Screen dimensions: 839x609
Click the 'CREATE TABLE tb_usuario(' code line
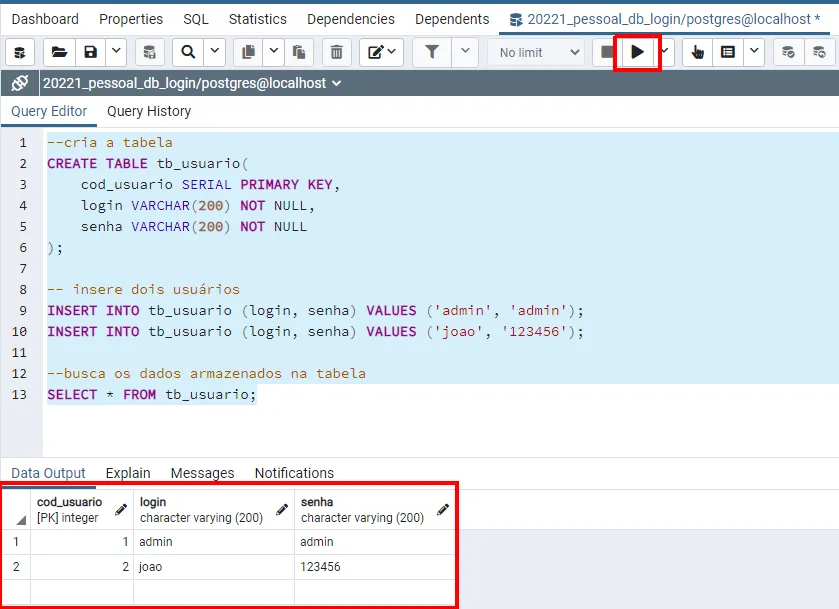148,163
